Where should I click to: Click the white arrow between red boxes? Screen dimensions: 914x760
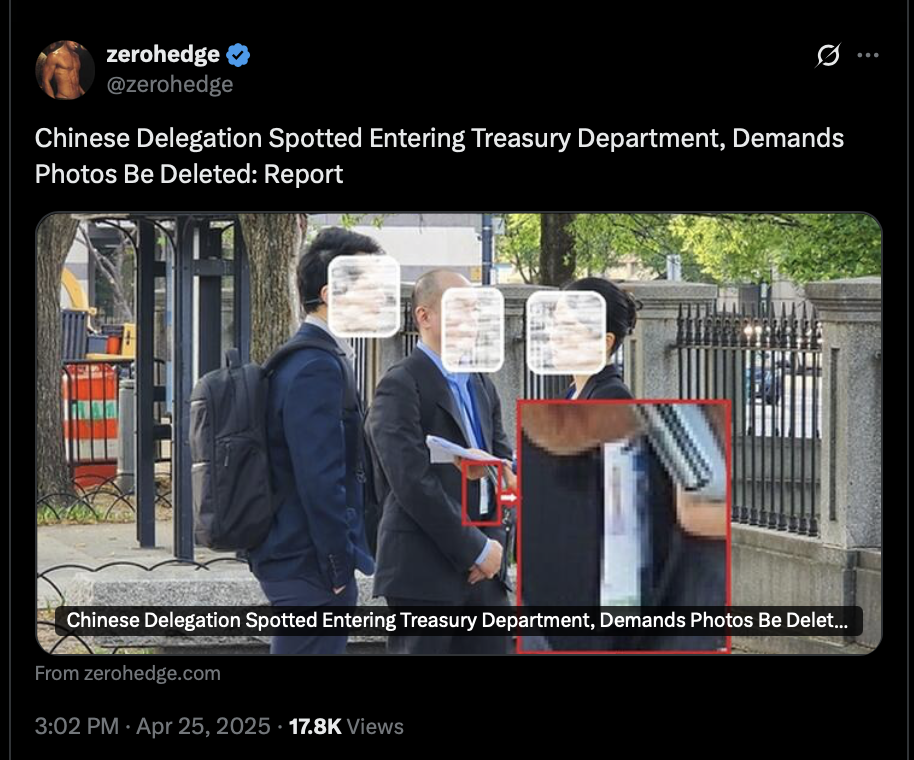(x=509, y=497)
